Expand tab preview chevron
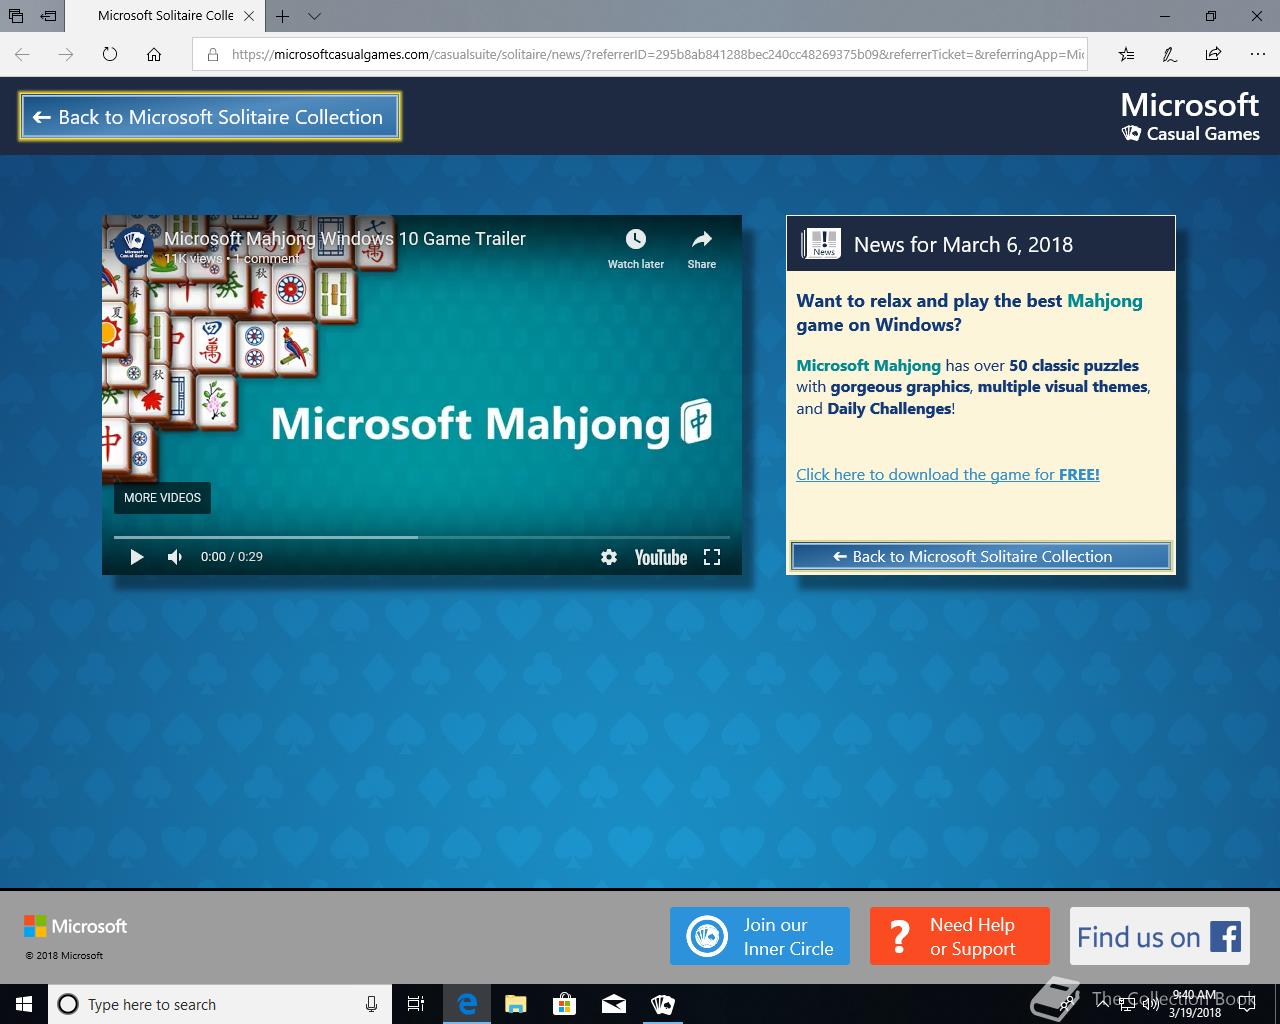 pyautogui.click(x=314, y=16)
